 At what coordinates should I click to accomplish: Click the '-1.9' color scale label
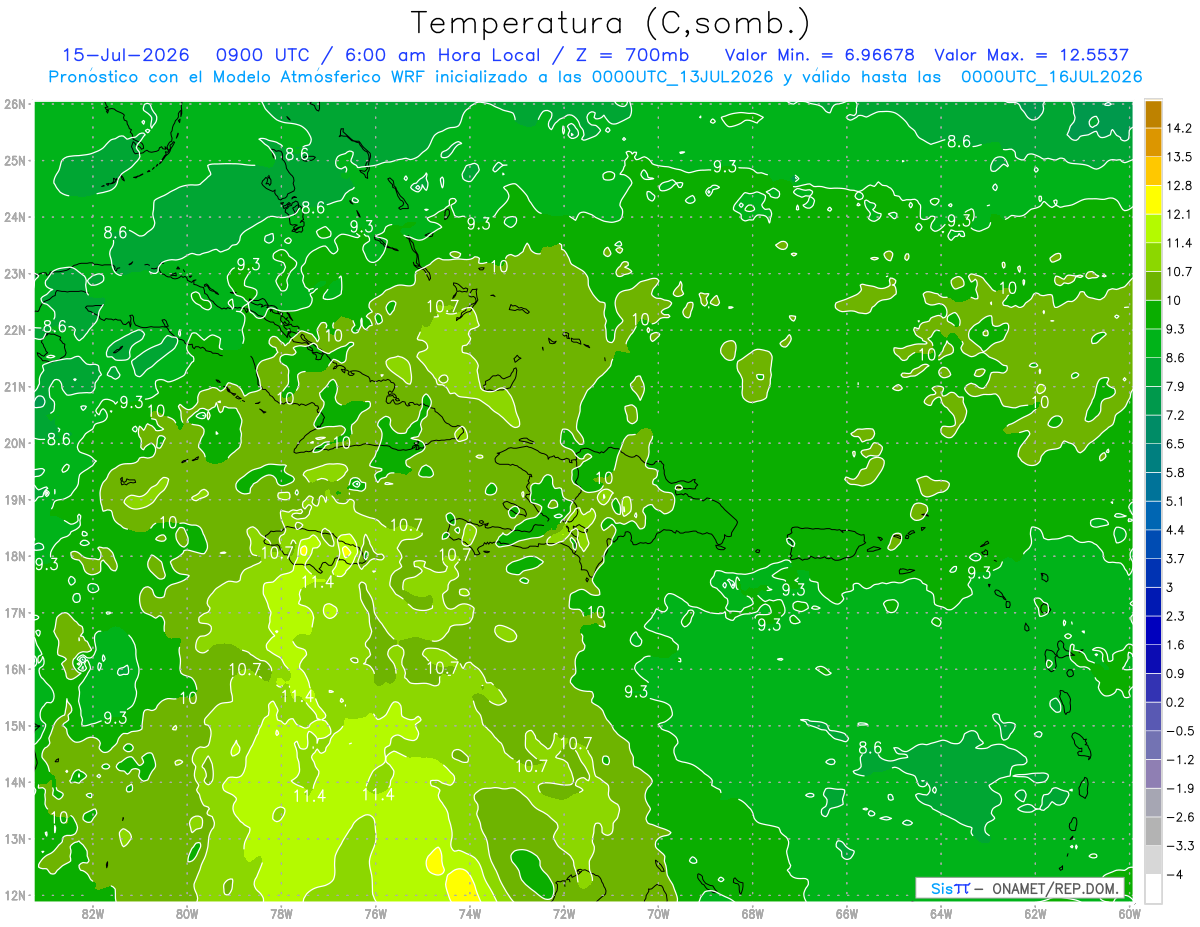(1179, 788)
